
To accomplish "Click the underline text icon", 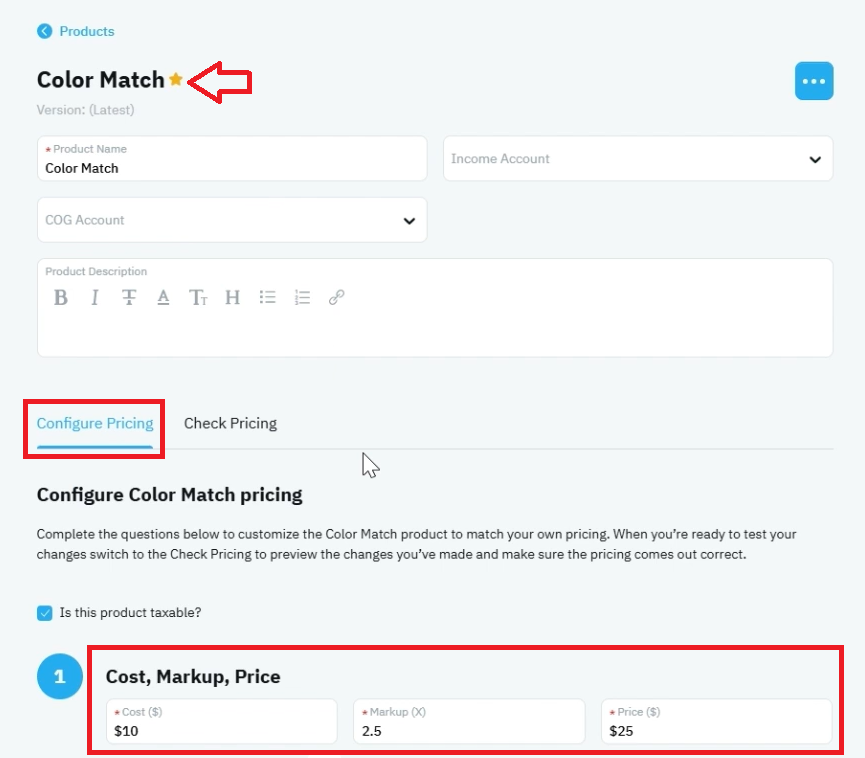I will pos(163,297).
